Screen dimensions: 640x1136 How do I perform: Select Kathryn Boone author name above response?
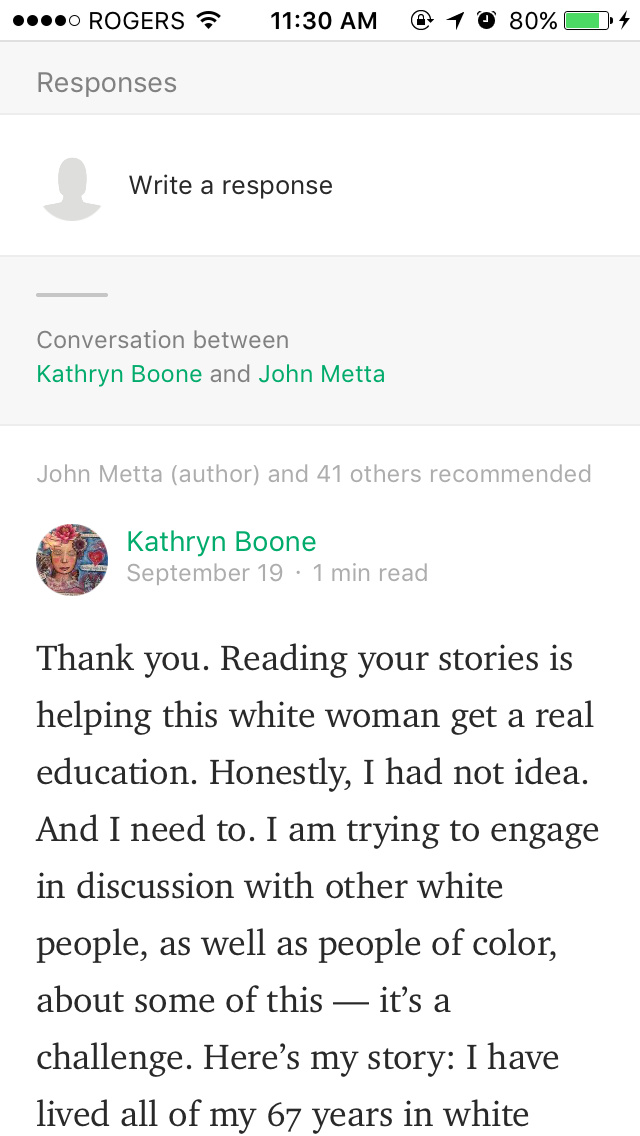[221, 542]
